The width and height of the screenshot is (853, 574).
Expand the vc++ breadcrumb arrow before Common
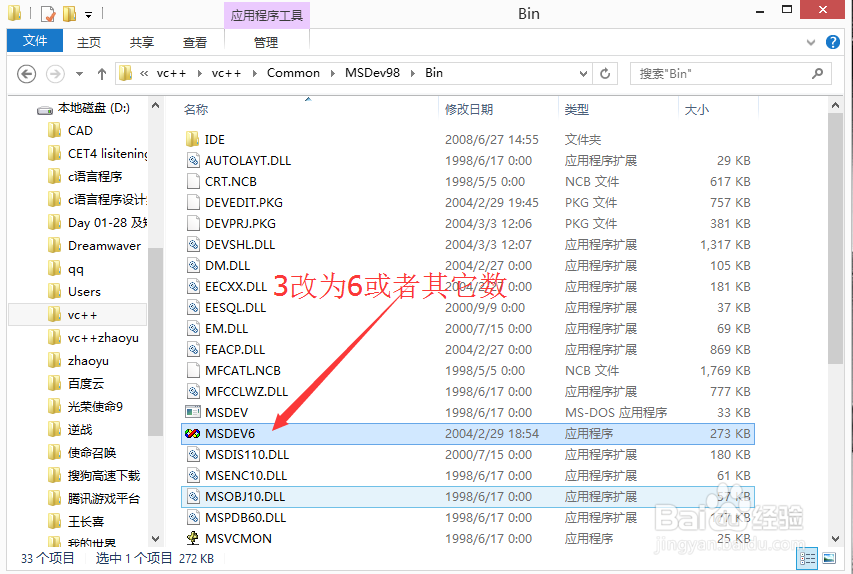[x=254, y=73]
